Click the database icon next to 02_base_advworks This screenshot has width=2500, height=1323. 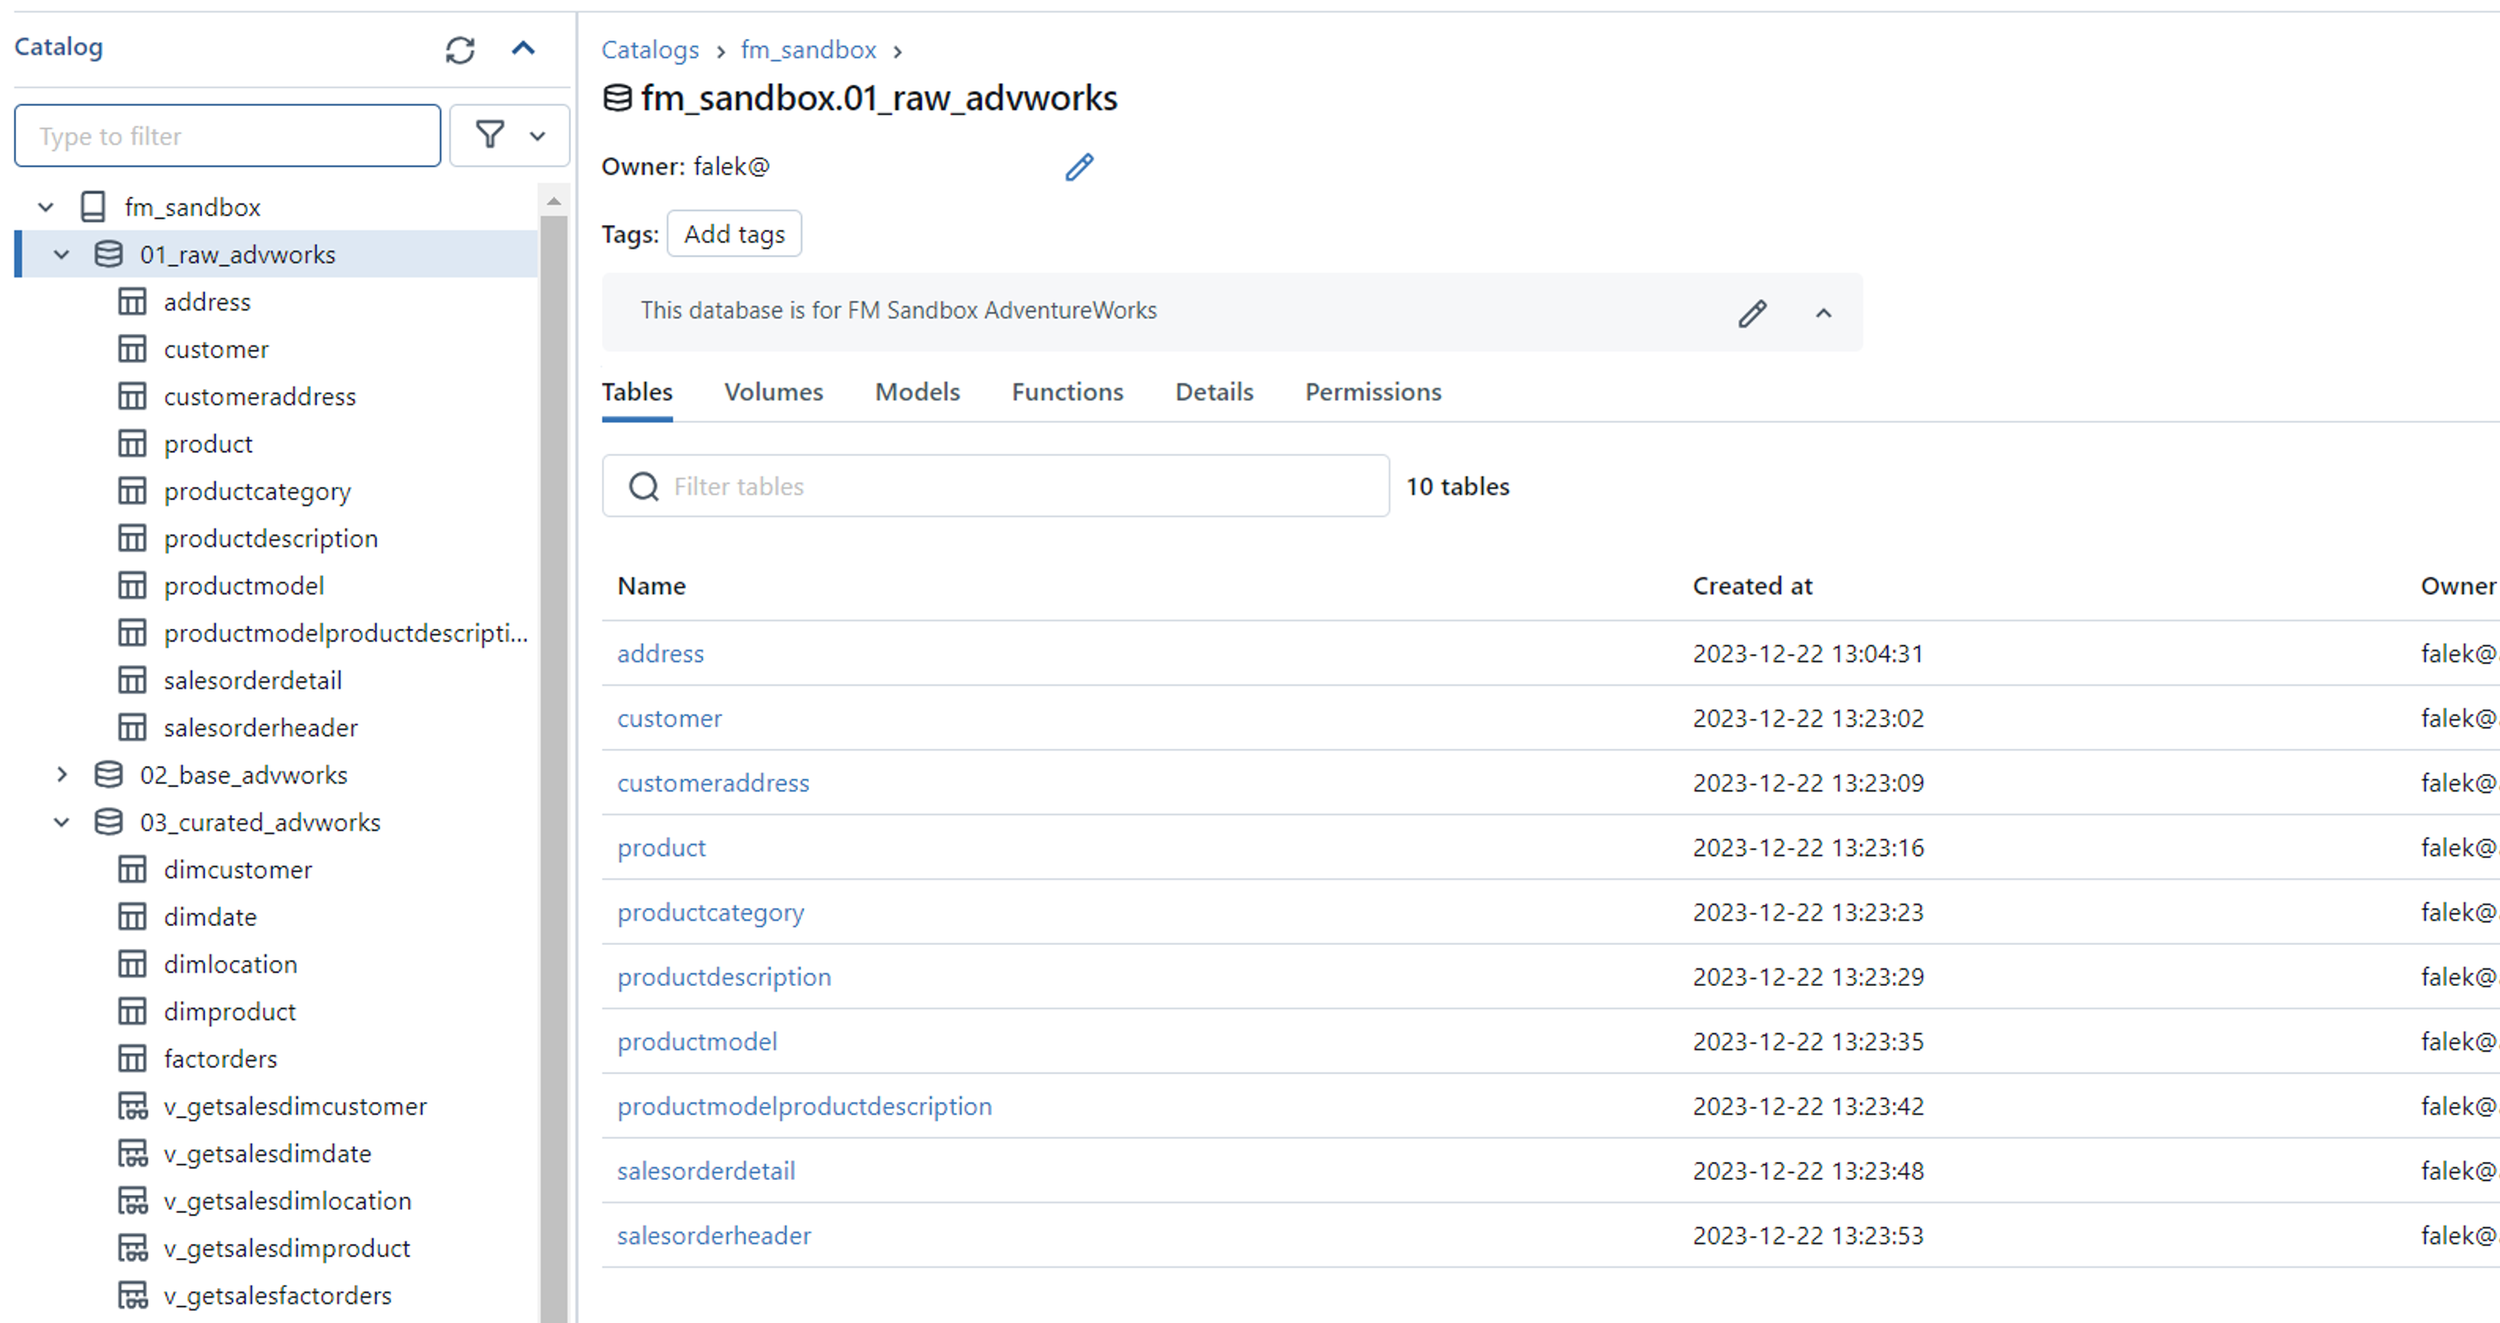click(x=107, y=774)
